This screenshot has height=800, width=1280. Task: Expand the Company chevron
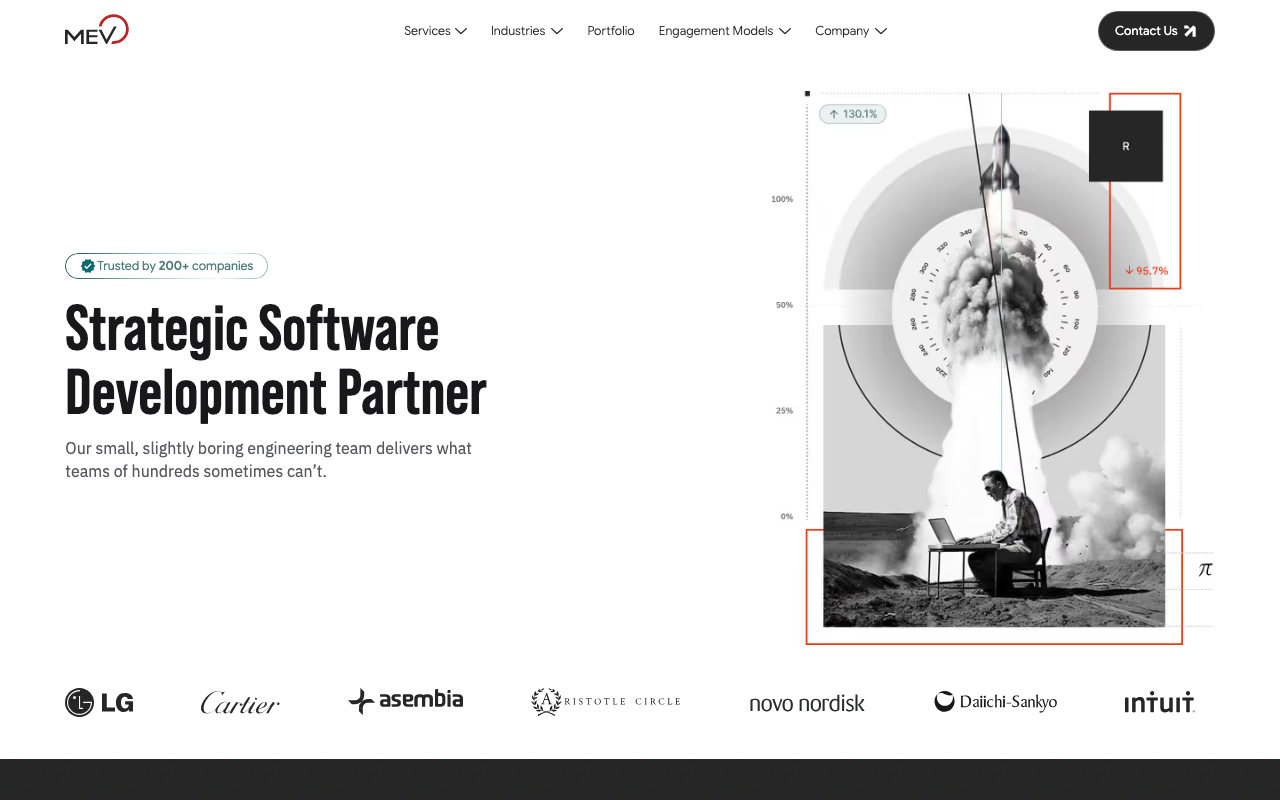pyautogui.click(x=881, y=31)
